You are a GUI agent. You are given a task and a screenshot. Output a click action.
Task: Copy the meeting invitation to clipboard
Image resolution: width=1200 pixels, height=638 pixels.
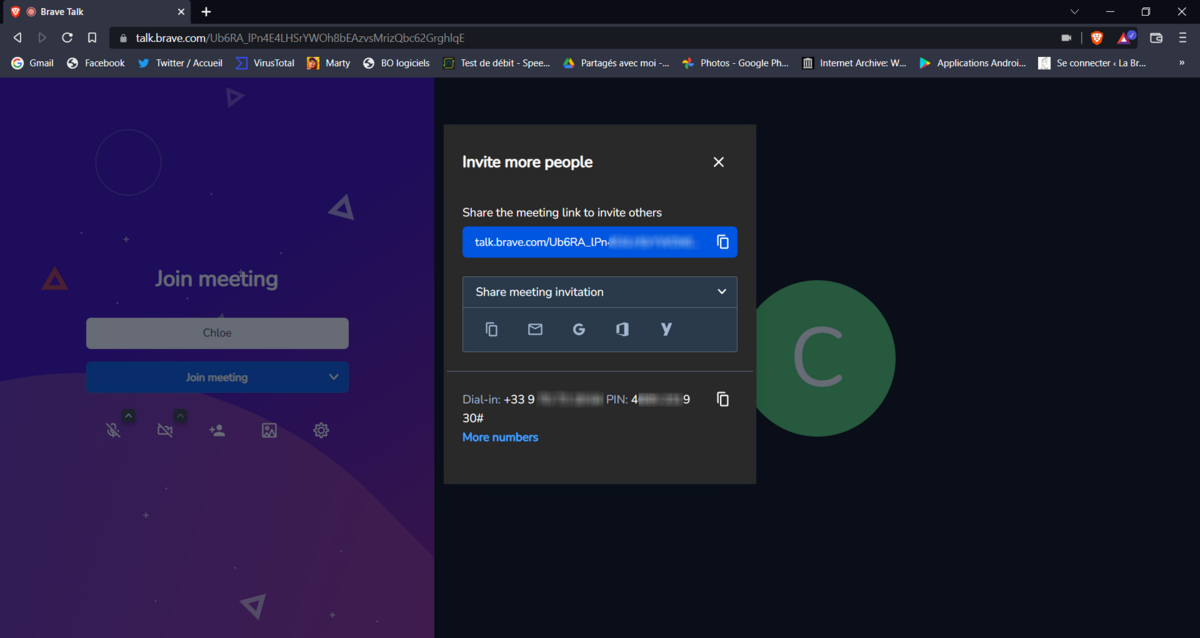pos(491,329)
